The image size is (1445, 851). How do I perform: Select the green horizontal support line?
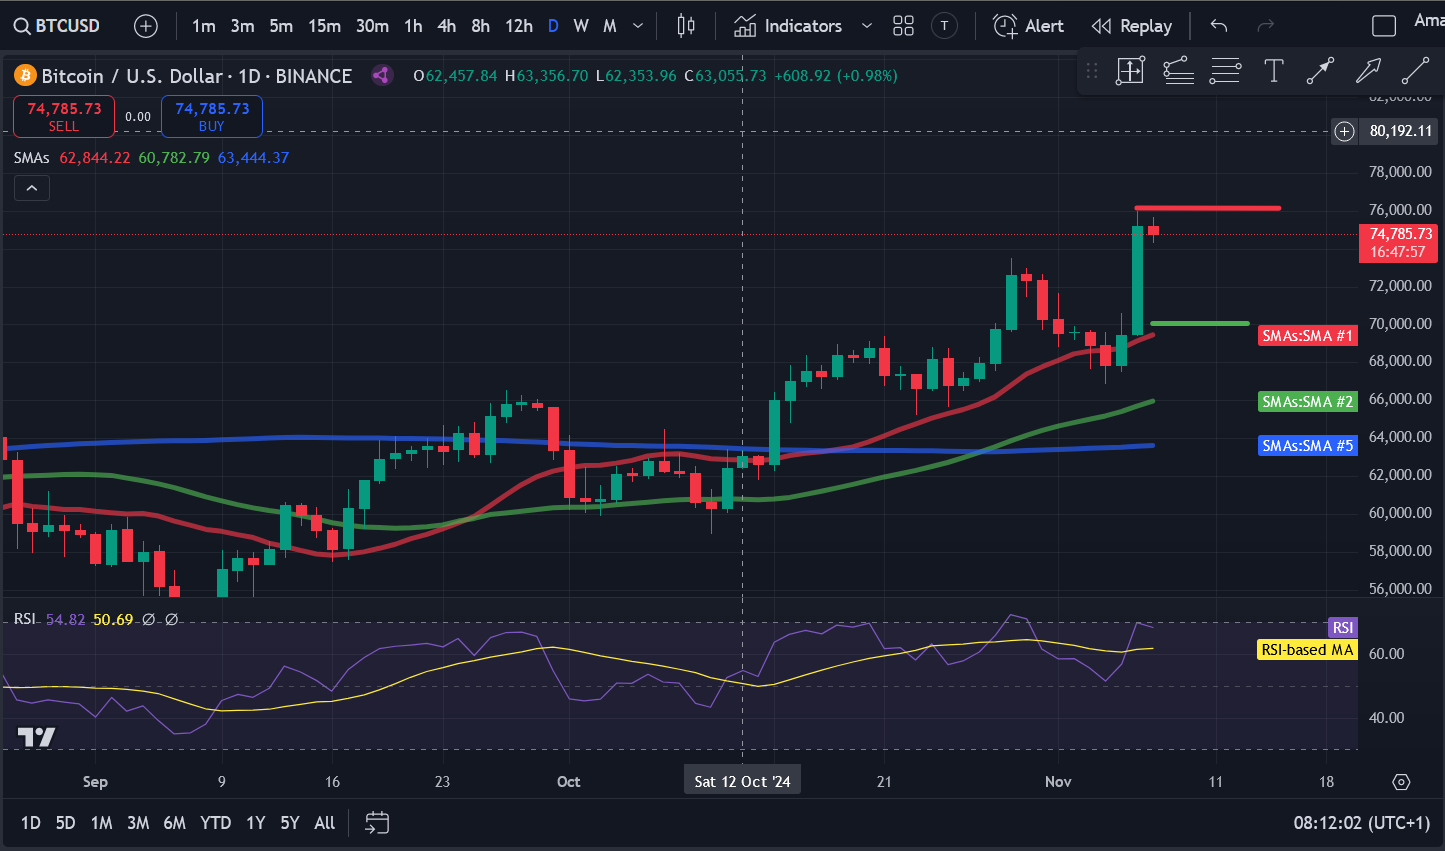(x=1200, y=323)
